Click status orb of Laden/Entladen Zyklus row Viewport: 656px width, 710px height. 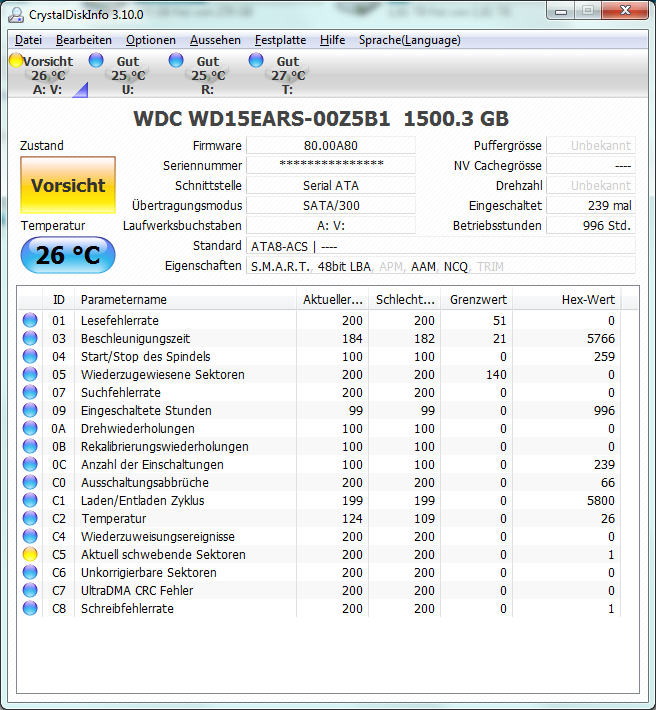tap(30, 500)
